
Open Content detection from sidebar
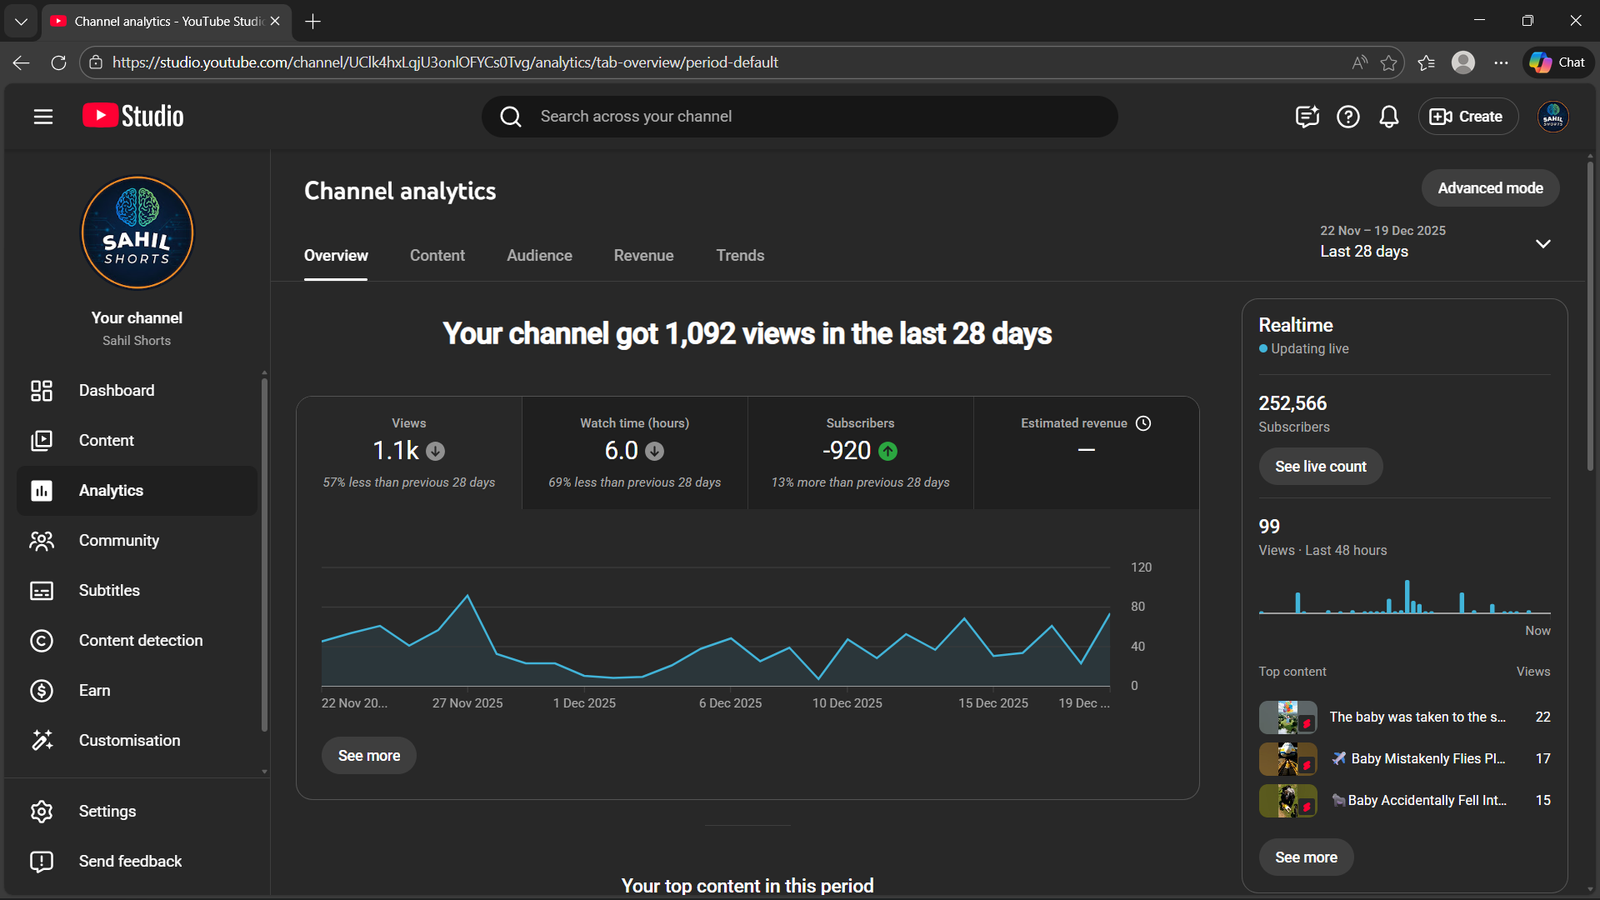pos(41,641)
